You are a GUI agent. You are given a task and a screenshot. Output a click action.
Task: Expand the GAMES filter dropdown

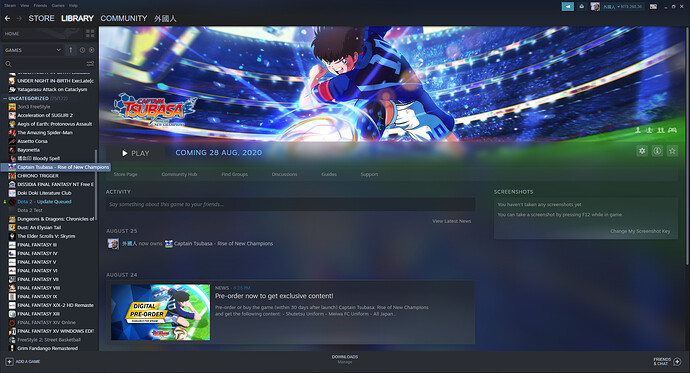(x=33, y=50)
